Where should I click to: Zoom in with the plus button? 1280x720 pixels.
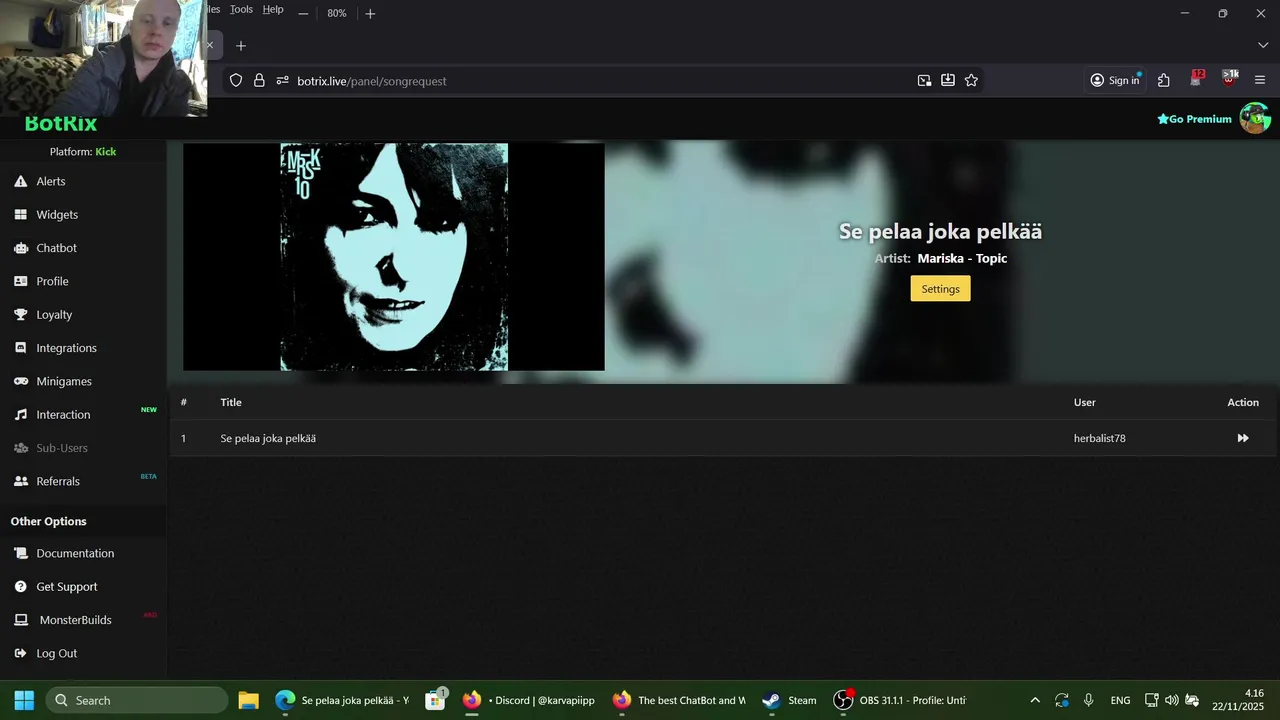point(370,13)
